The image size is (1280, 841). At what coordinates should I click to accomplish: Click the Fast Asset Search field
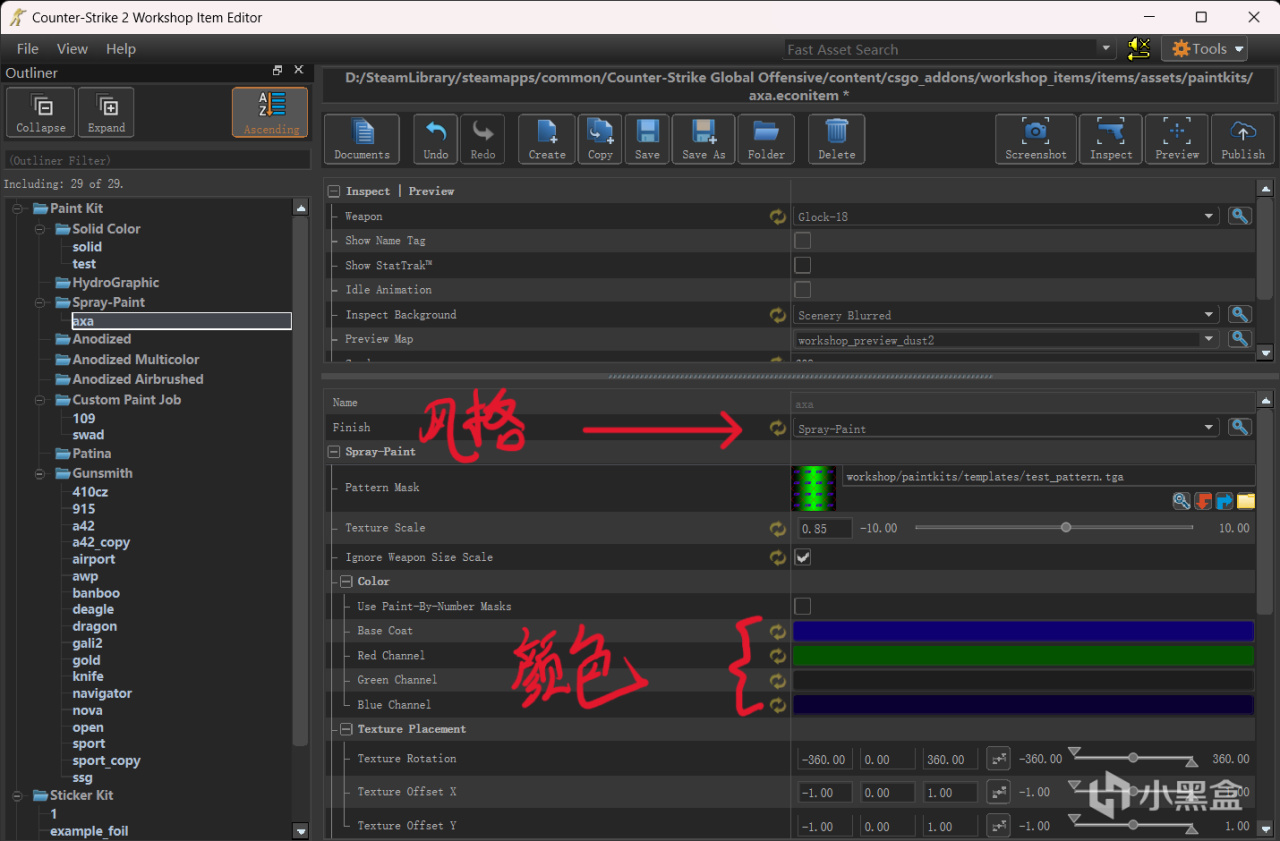[941, 49]
